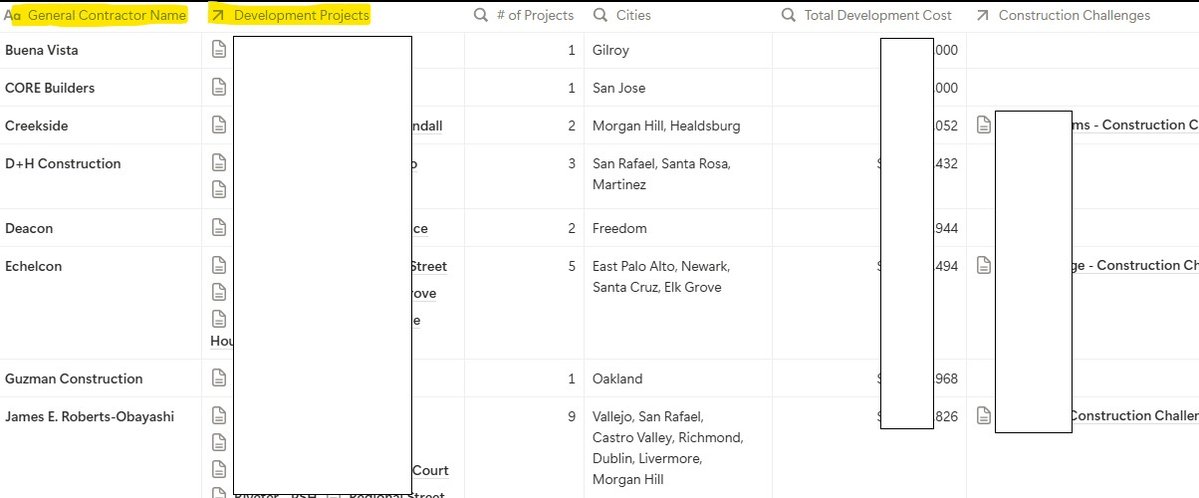This screenshot has width=1199, height=498.
Task: Open the Buena Vista contractor entry
Action: click(41, 50)
